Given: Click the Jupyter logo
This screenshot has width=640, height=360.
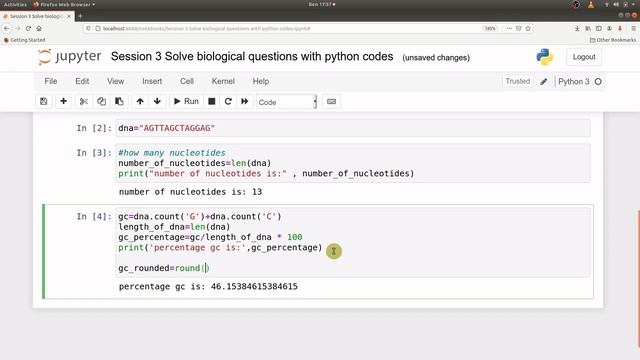Looking at the screenshot, I should click(x=69, y=57).
